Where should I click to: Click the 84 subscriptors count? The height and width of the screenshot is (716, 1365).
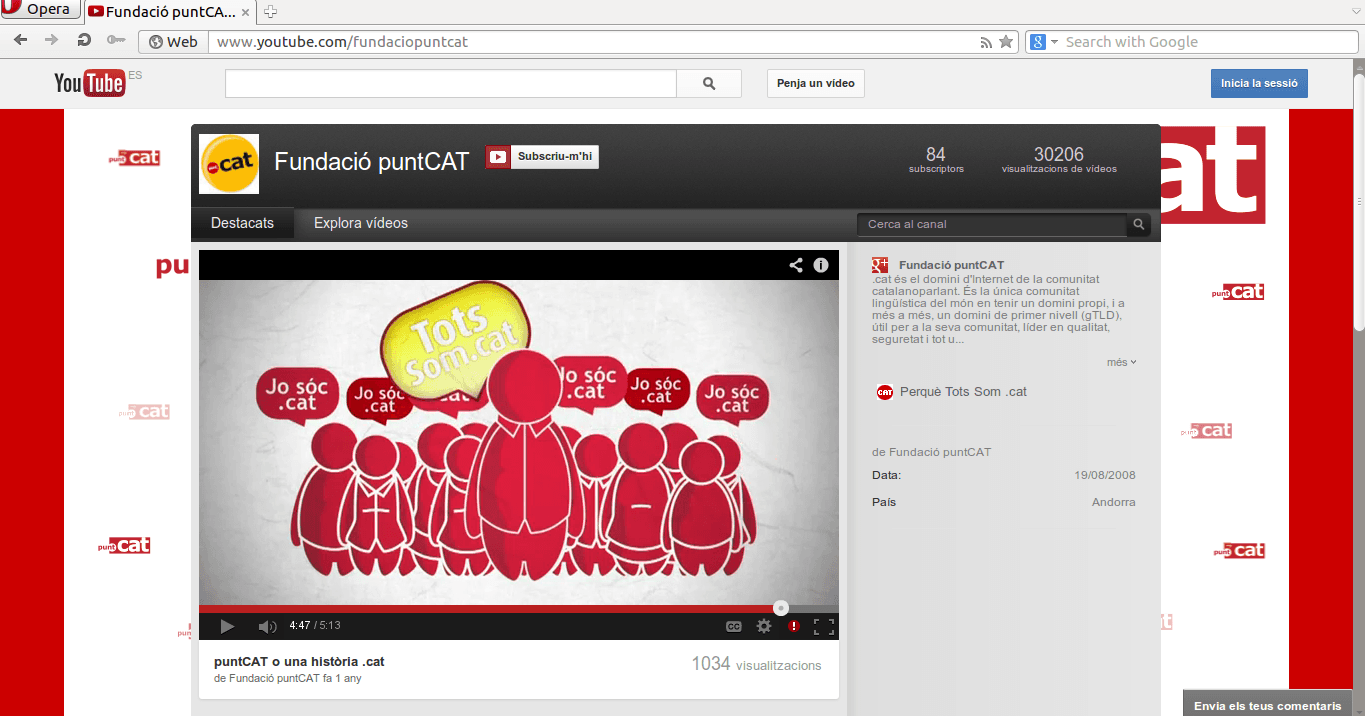pos(936,159)
